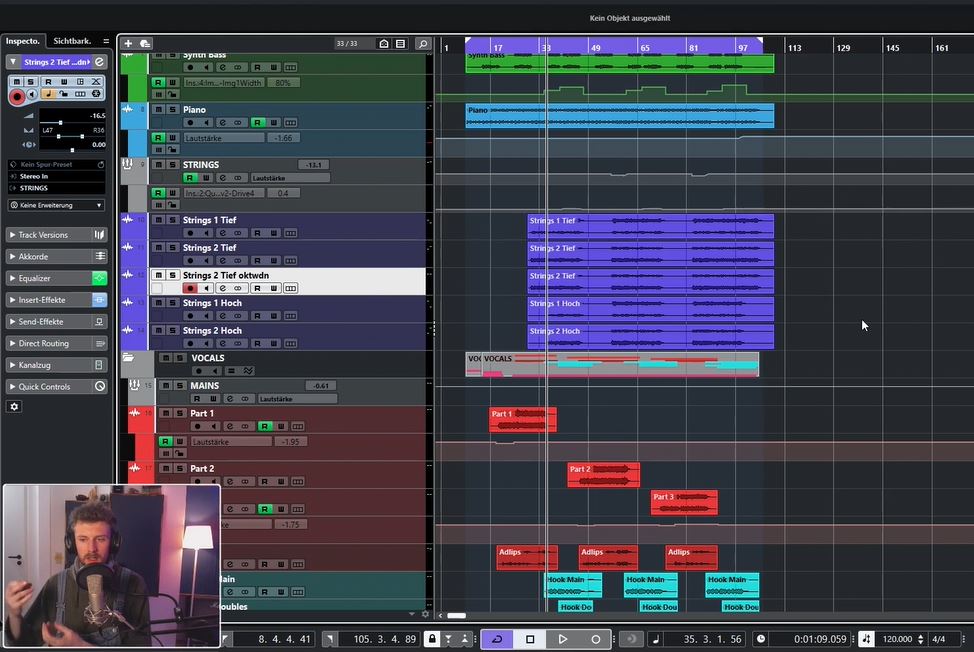
Task: Click ruler at bar 49
Action: click(595, 48)
